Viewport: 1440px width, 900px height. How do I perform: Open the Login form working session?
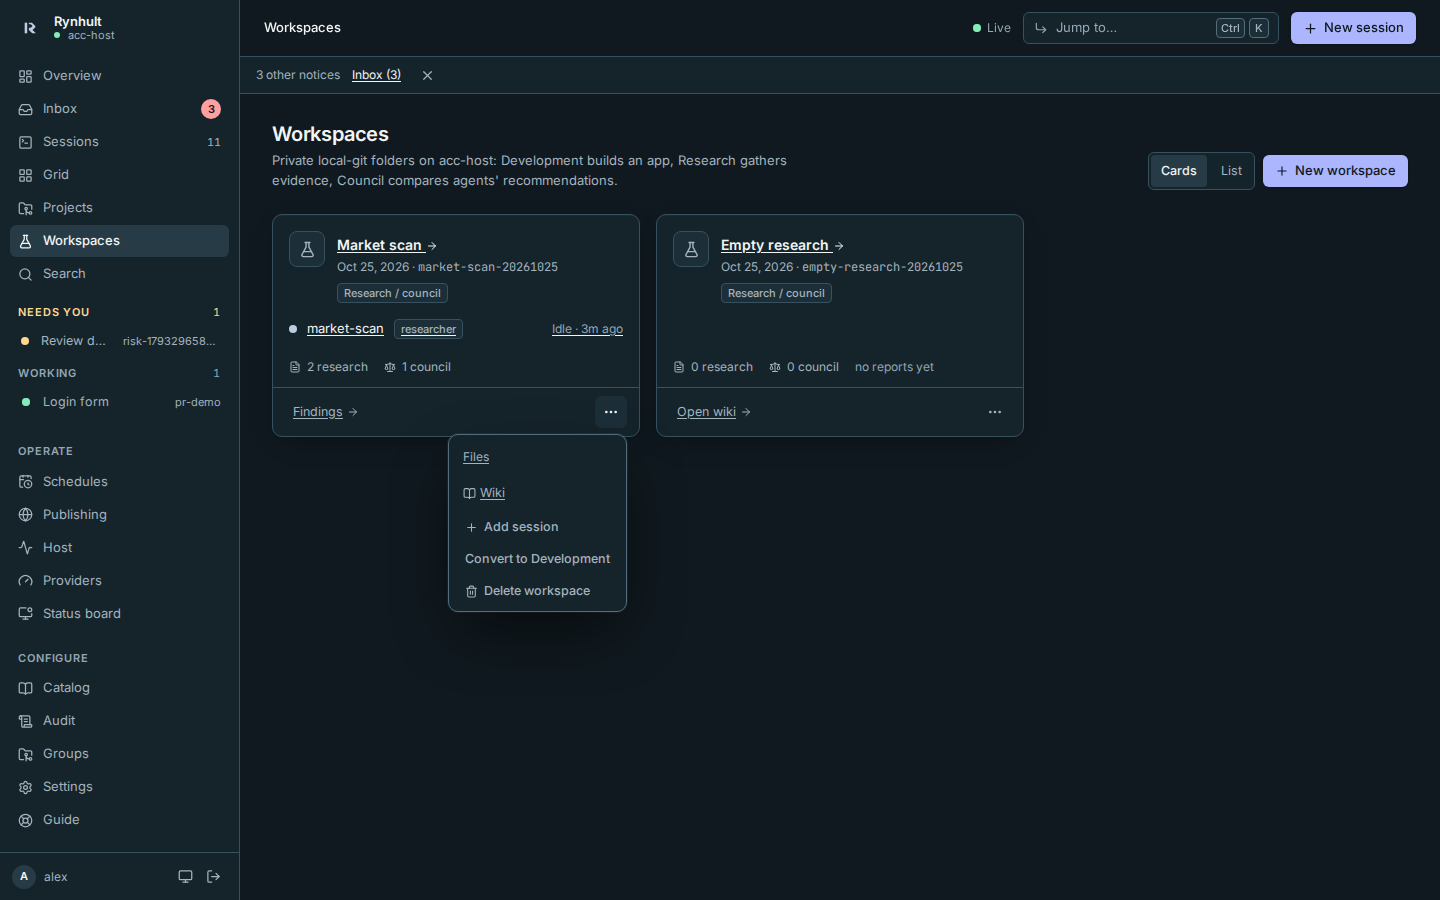[119, 402]
